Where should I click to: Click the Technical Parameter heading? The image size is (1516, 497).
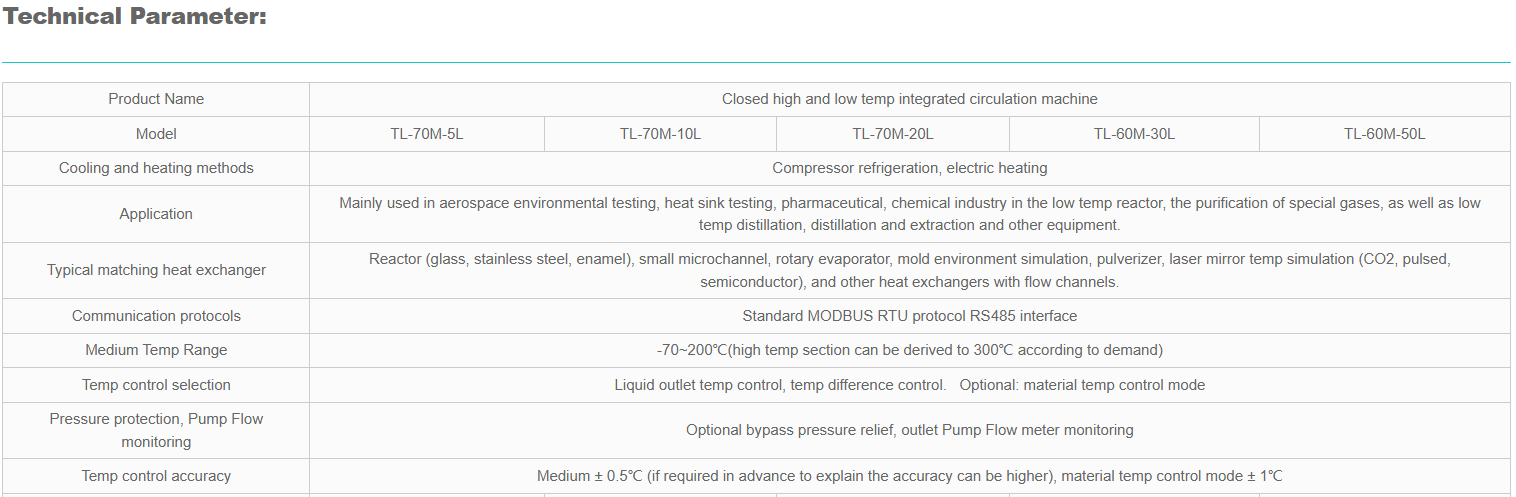coord(135,17)
